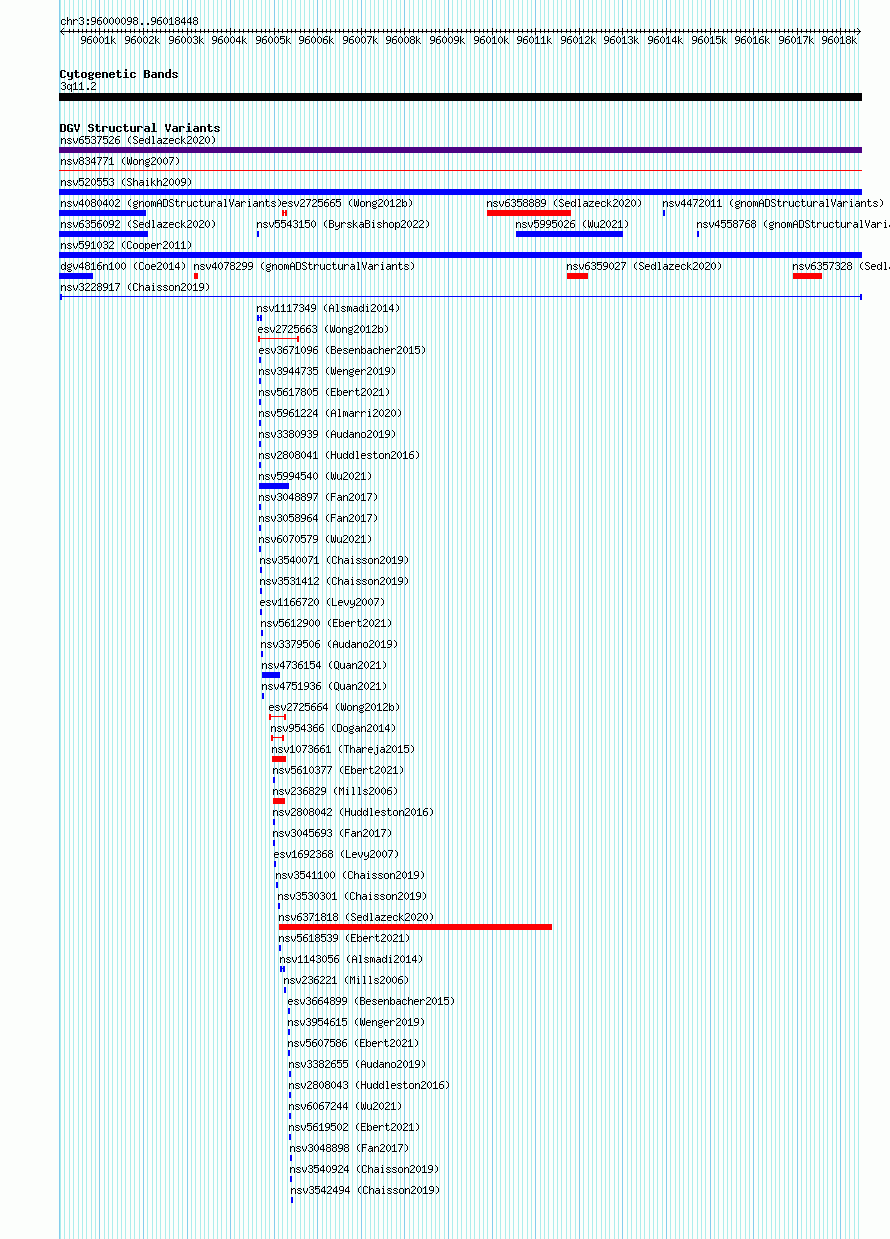Open nsv1117349 (Alsmadi2014) variant
Image resolution: width=890 pixels, height=1239 pixels.
328,308
